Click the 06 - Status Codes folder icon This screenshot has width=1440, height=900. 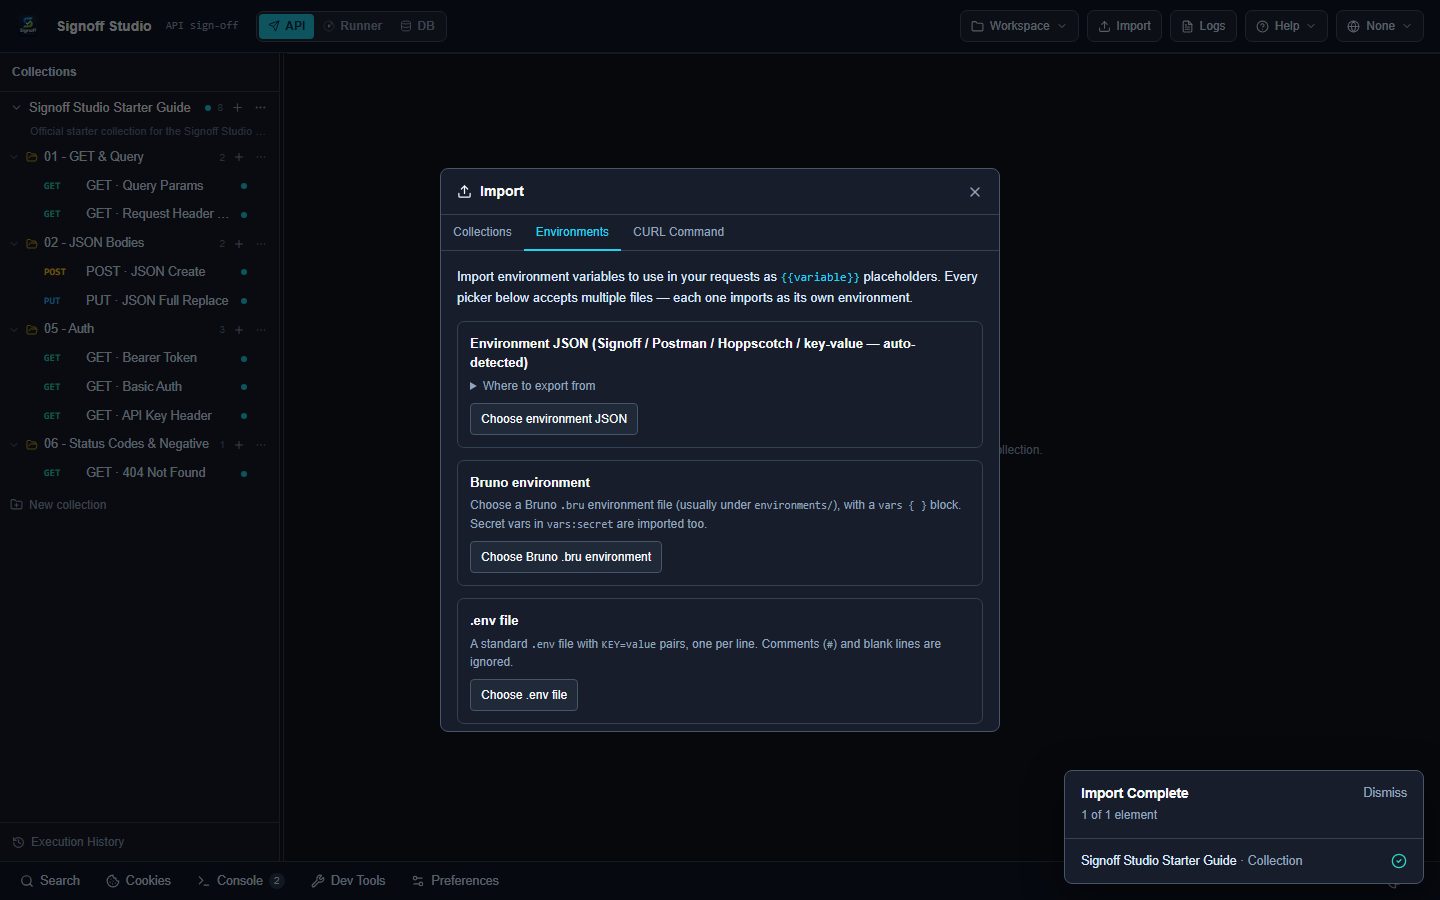coord(32,444)
